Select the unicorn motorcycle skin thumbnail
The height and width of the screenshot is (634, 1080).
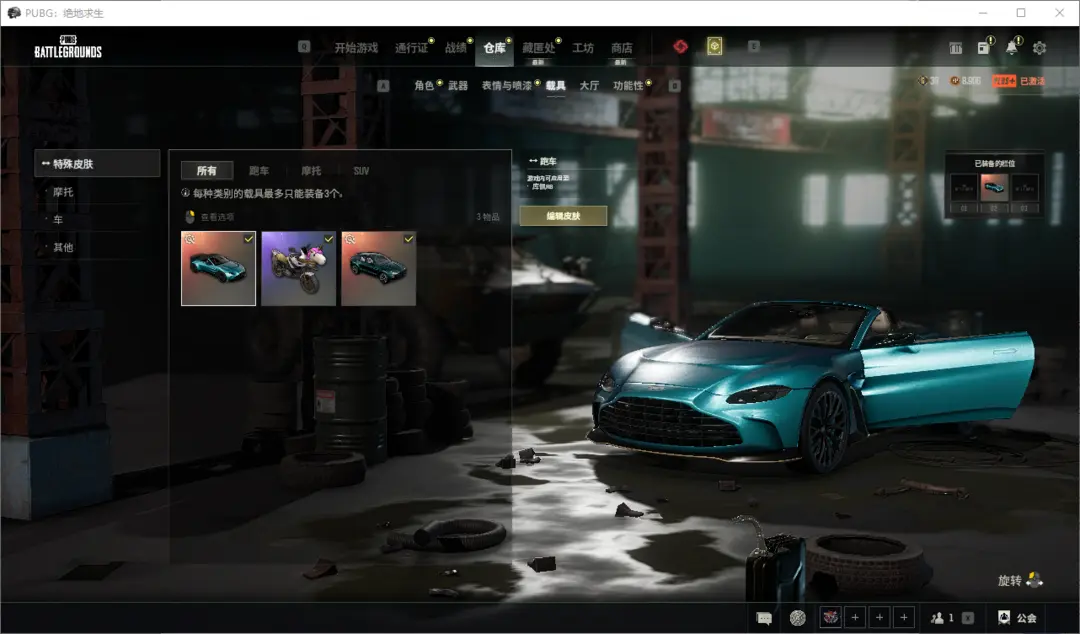coord(298,268)
